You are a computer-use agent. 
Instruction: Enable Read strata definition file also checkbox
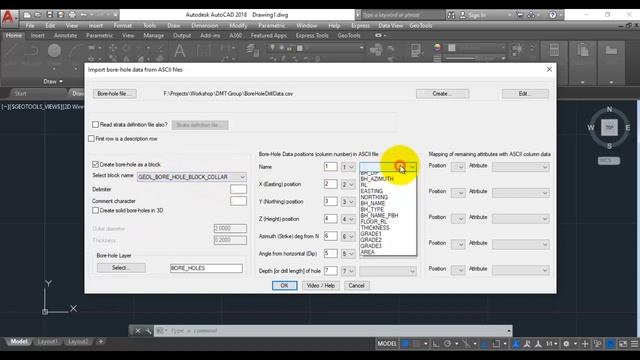[96, 124]
